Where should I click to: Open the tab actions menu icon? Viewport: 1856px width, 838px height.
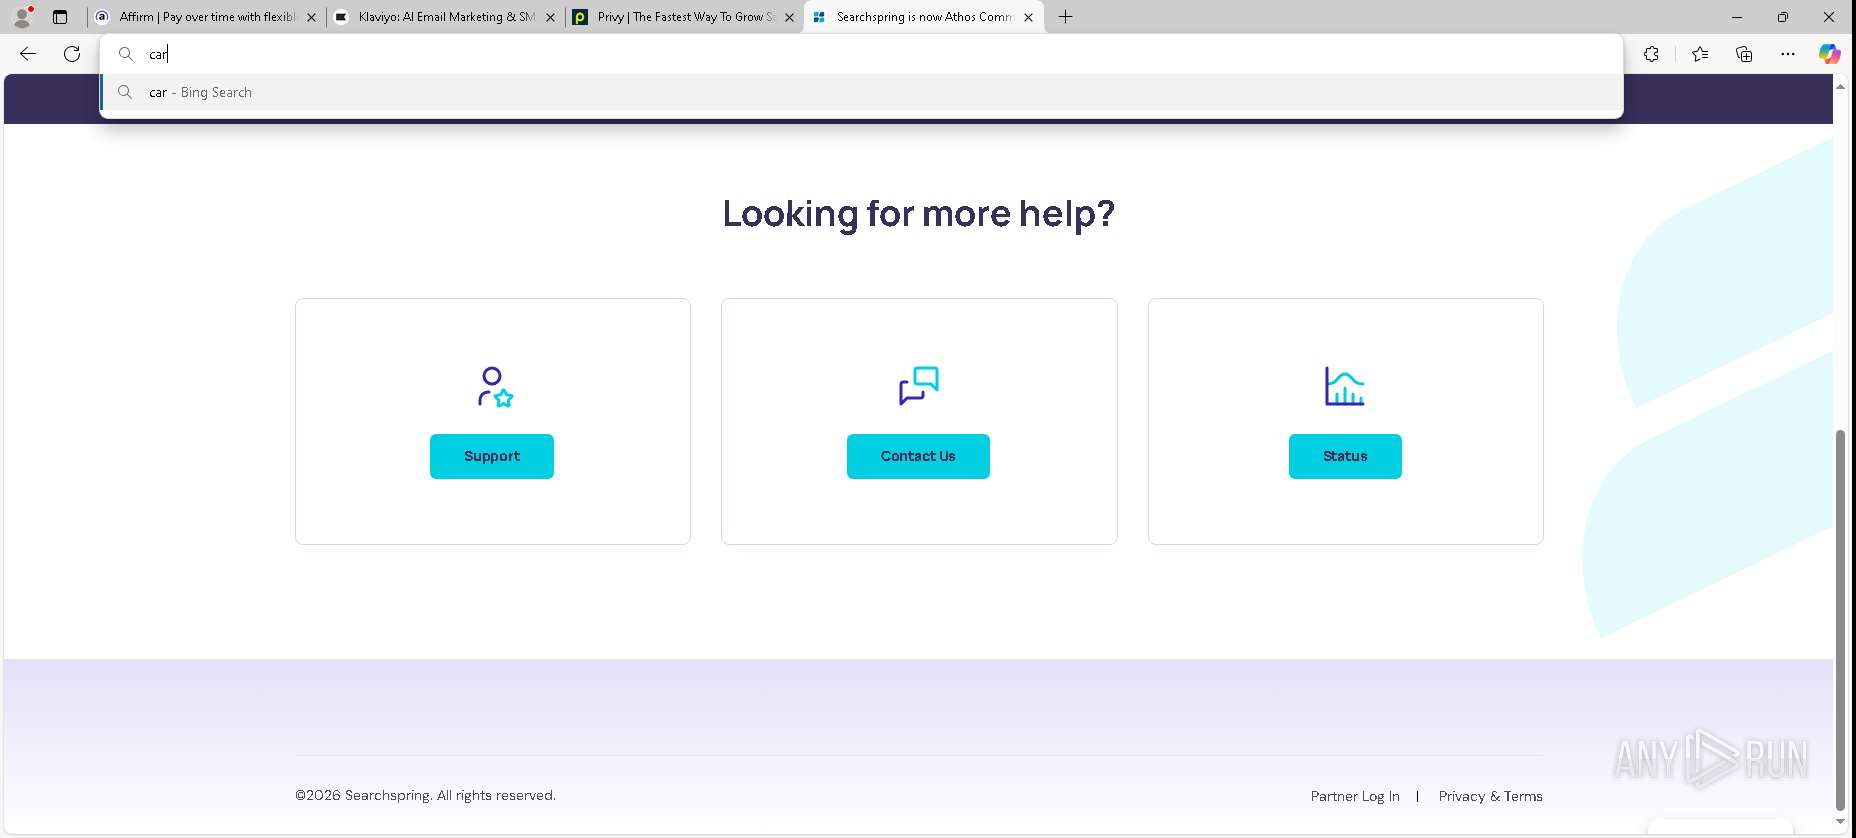60,17
